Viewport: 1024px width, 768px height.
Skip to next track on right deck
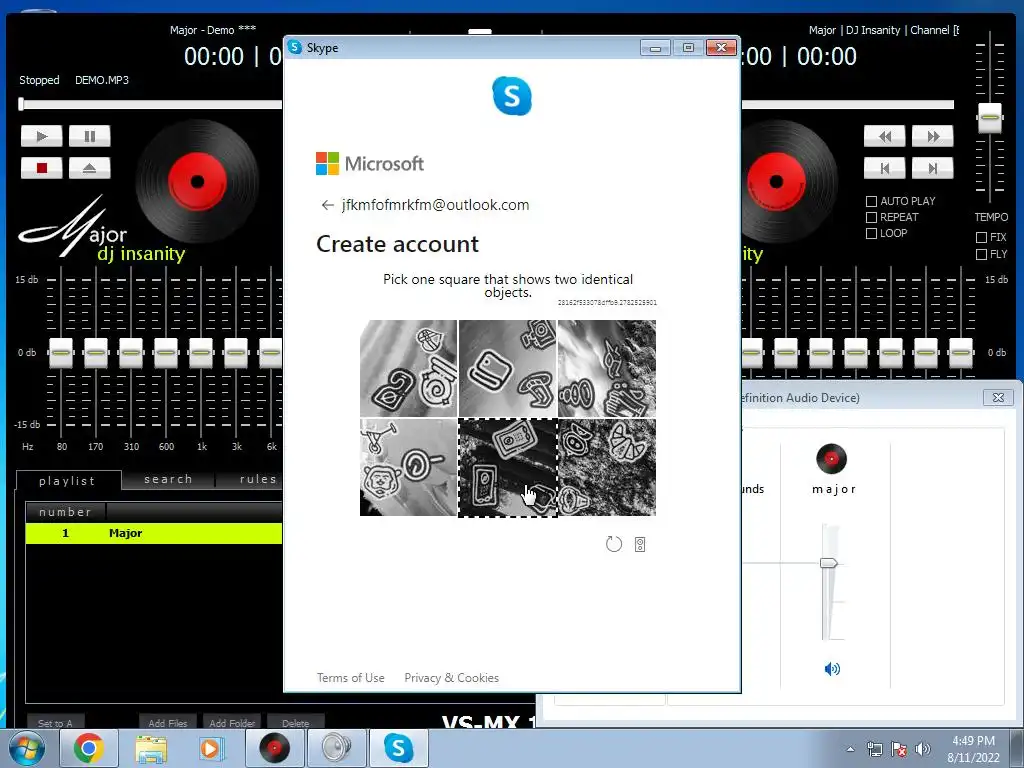pos(933,168)
